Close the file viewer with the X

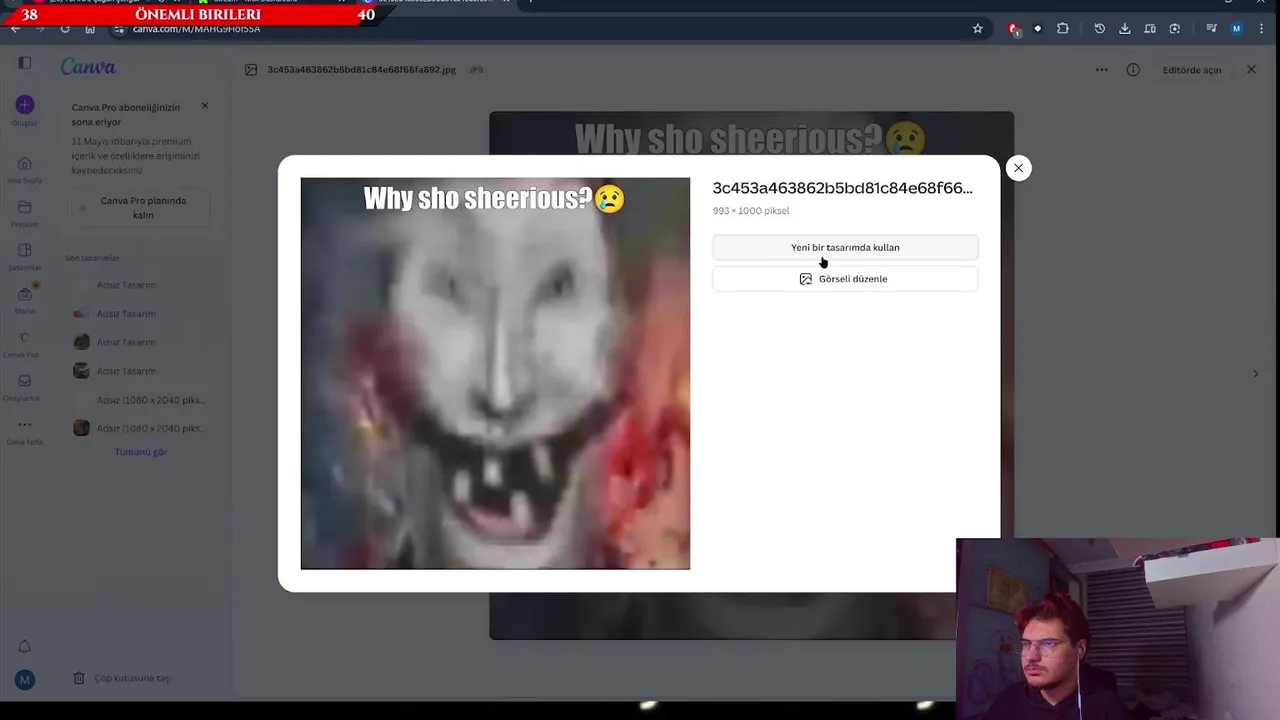[1251, 70]
